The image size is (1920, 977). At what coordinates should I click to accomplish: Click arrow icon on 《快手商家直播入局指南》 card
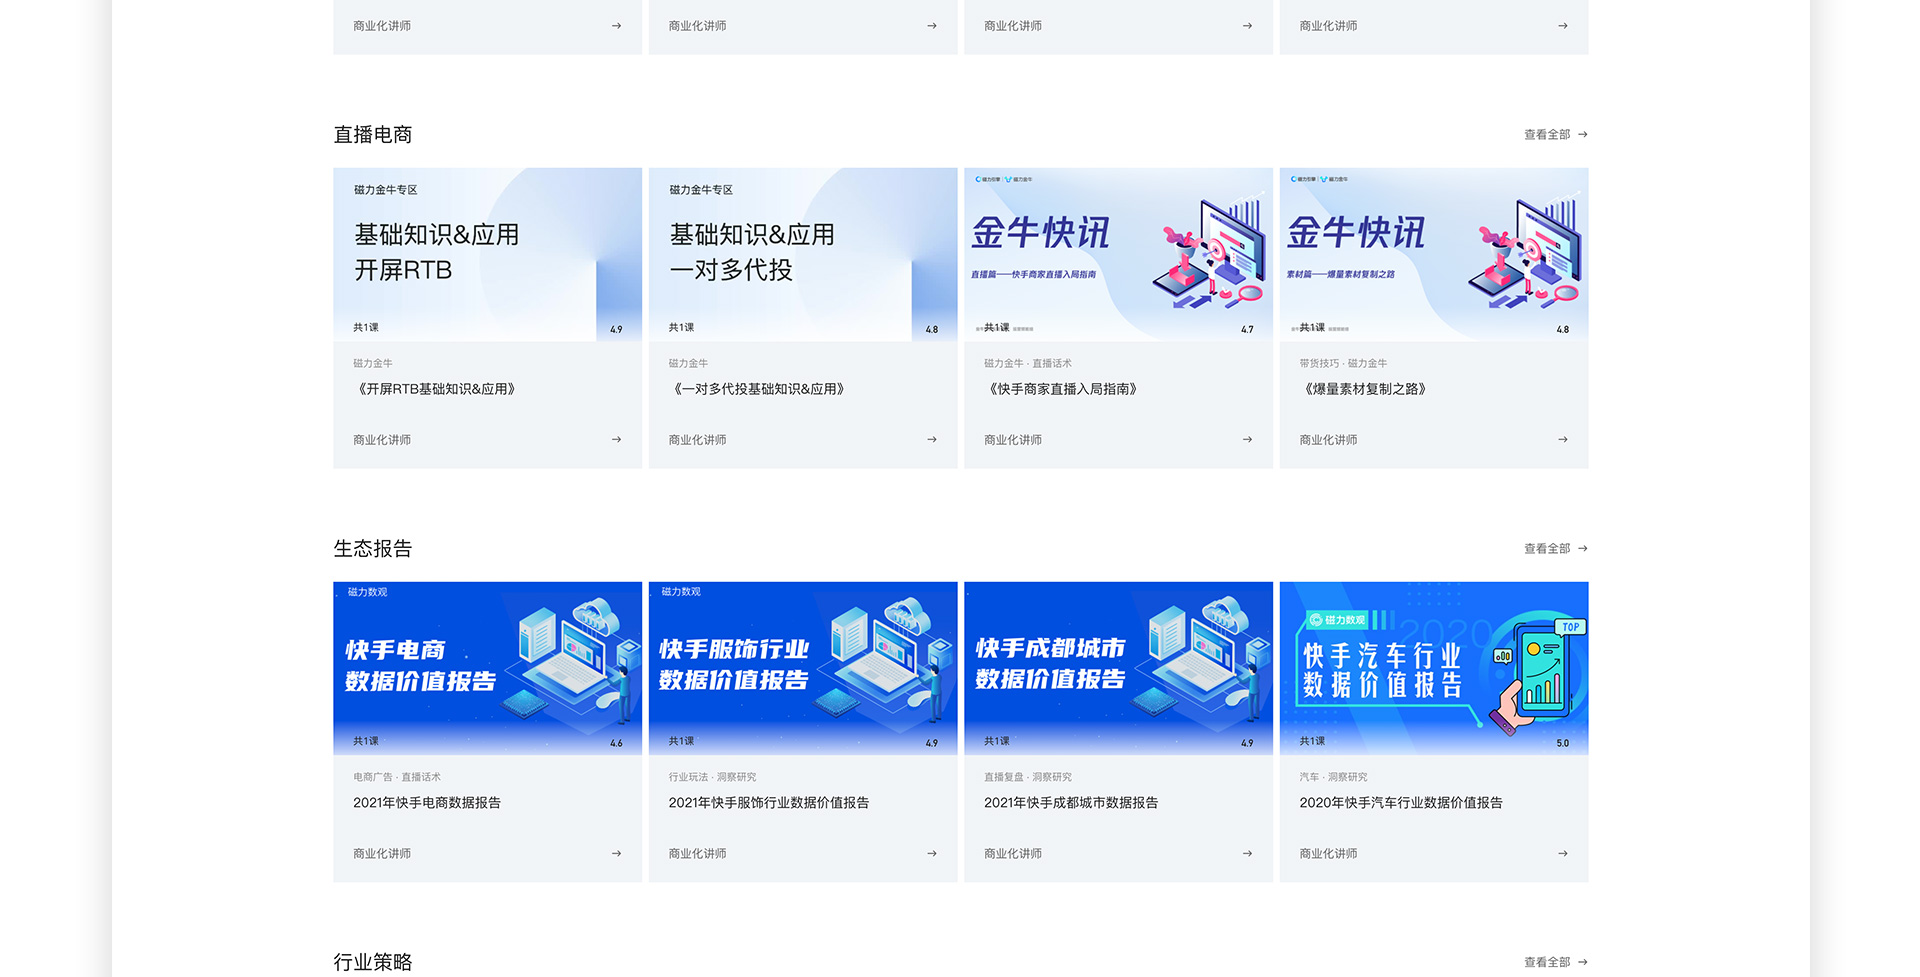pos(1247,440)
